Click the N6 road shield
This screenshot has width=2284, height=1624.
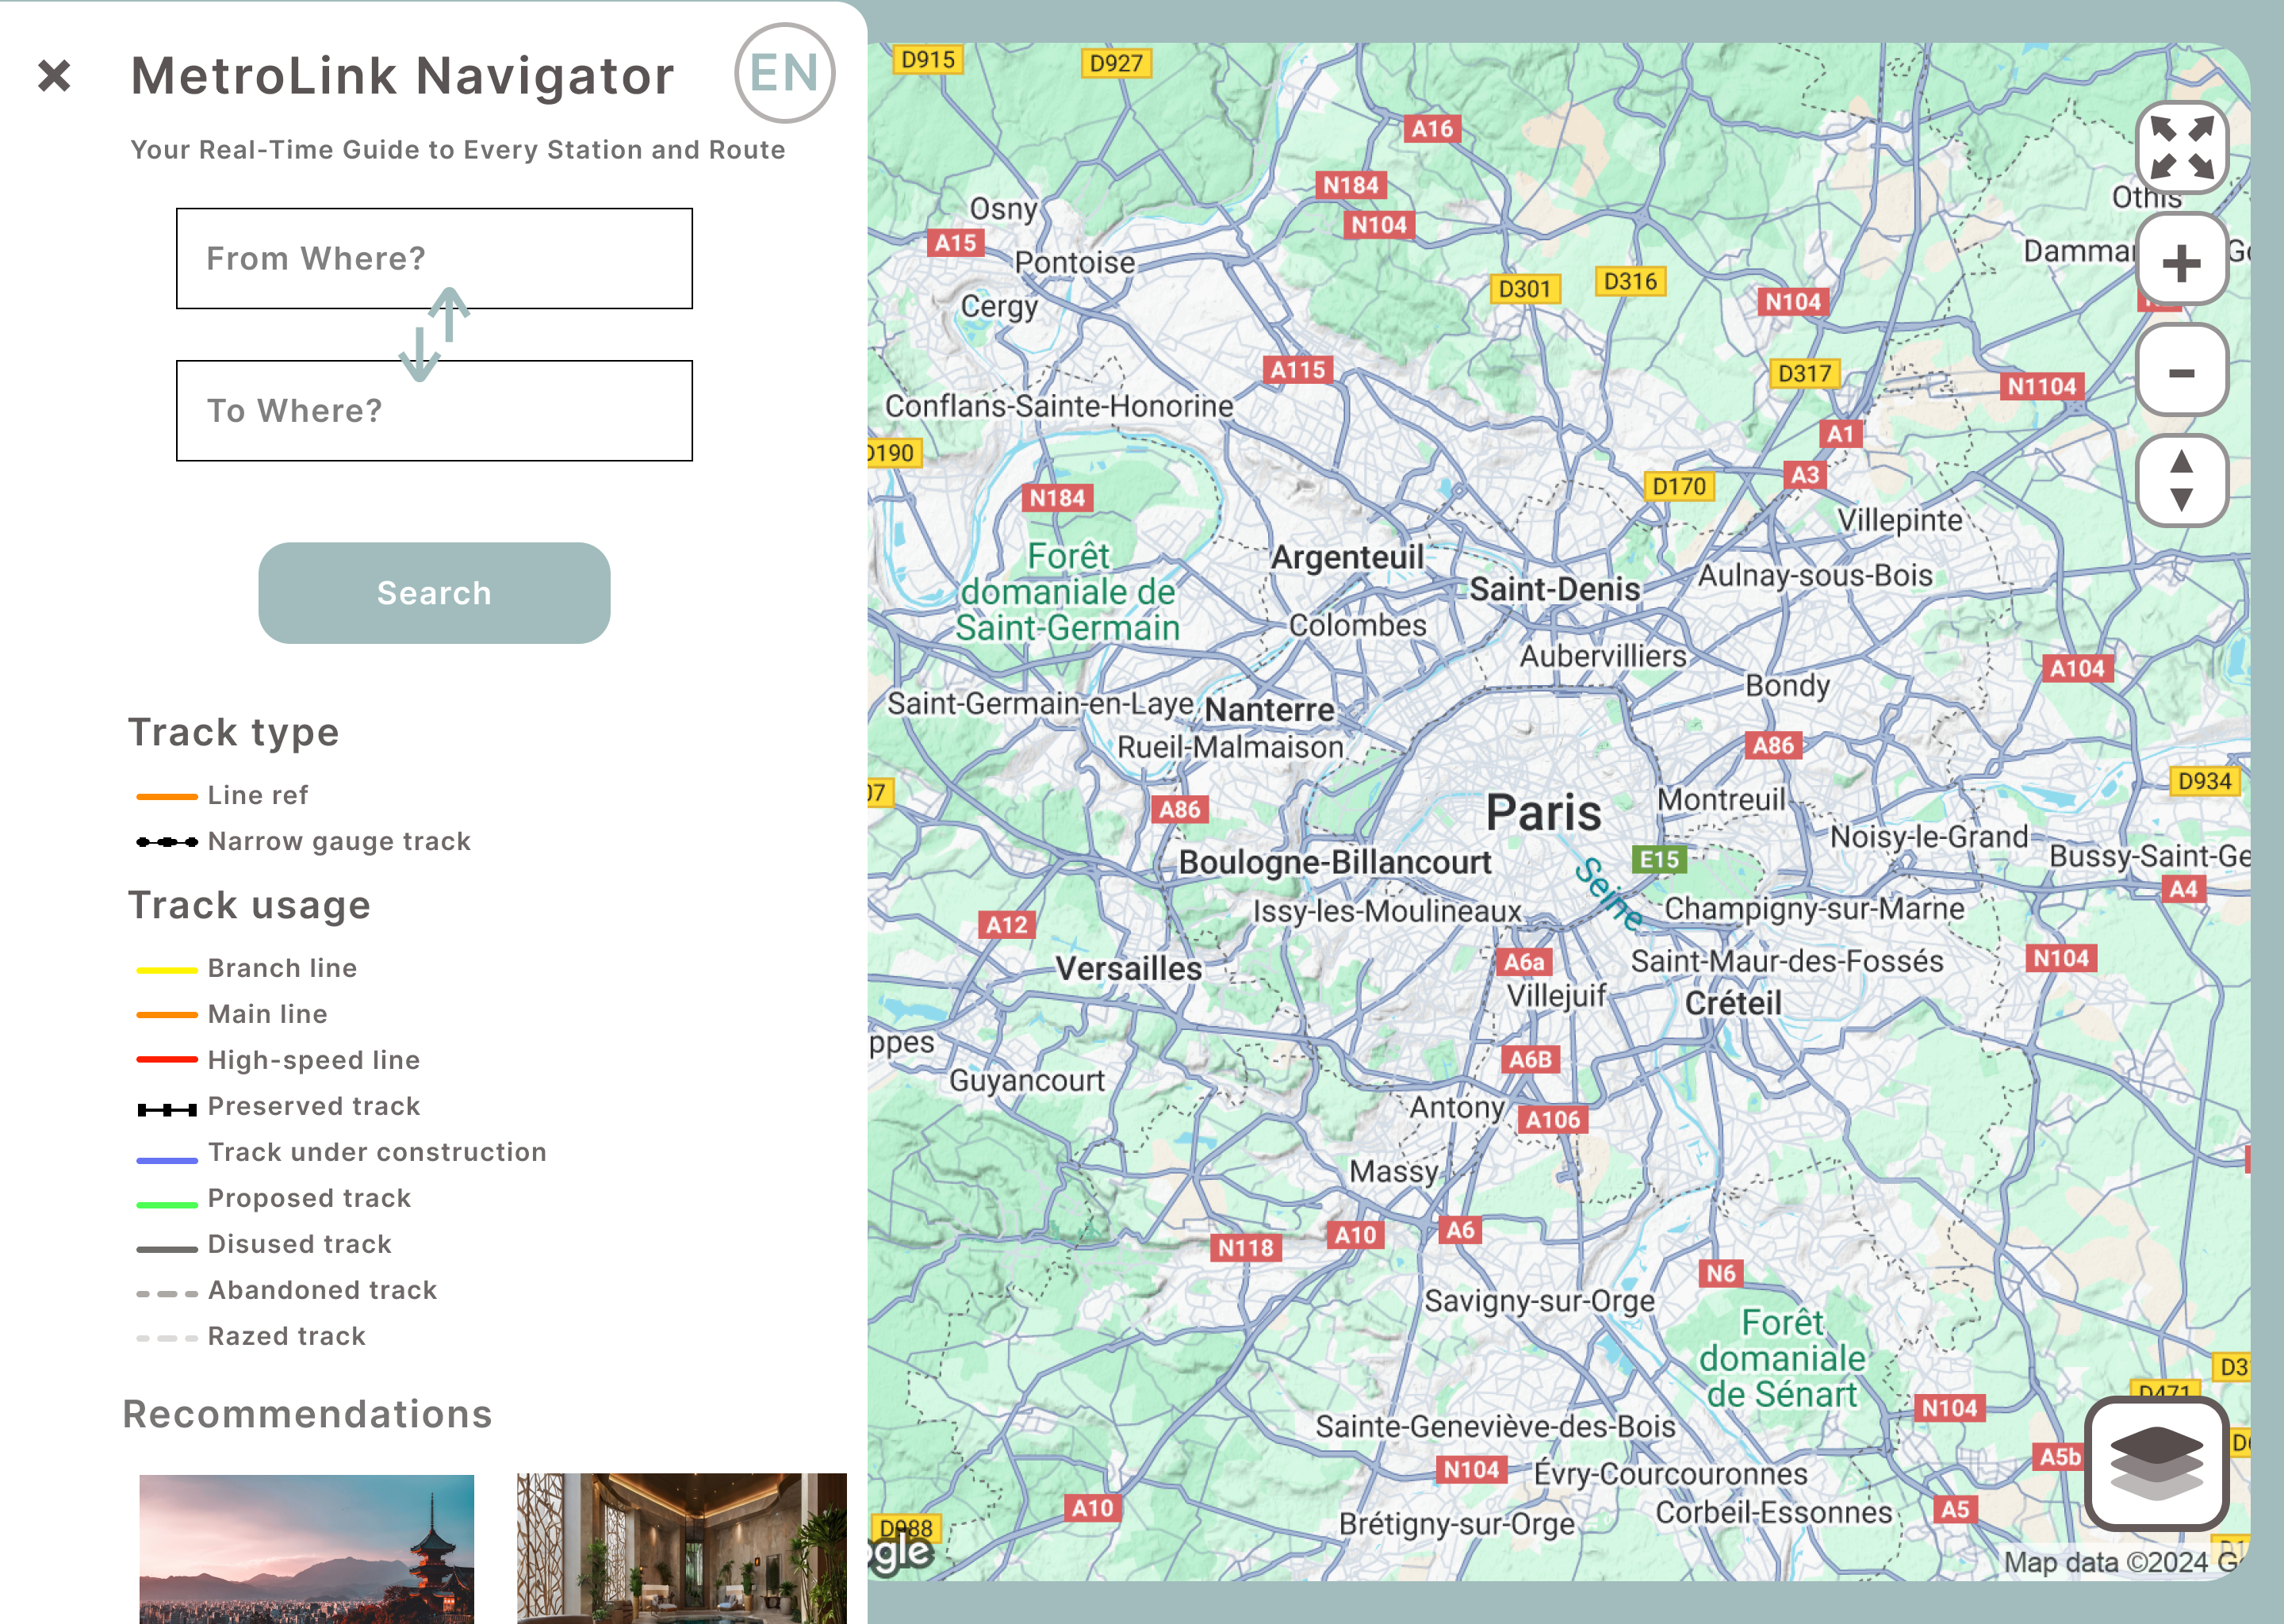[x=1721, y=1273]
